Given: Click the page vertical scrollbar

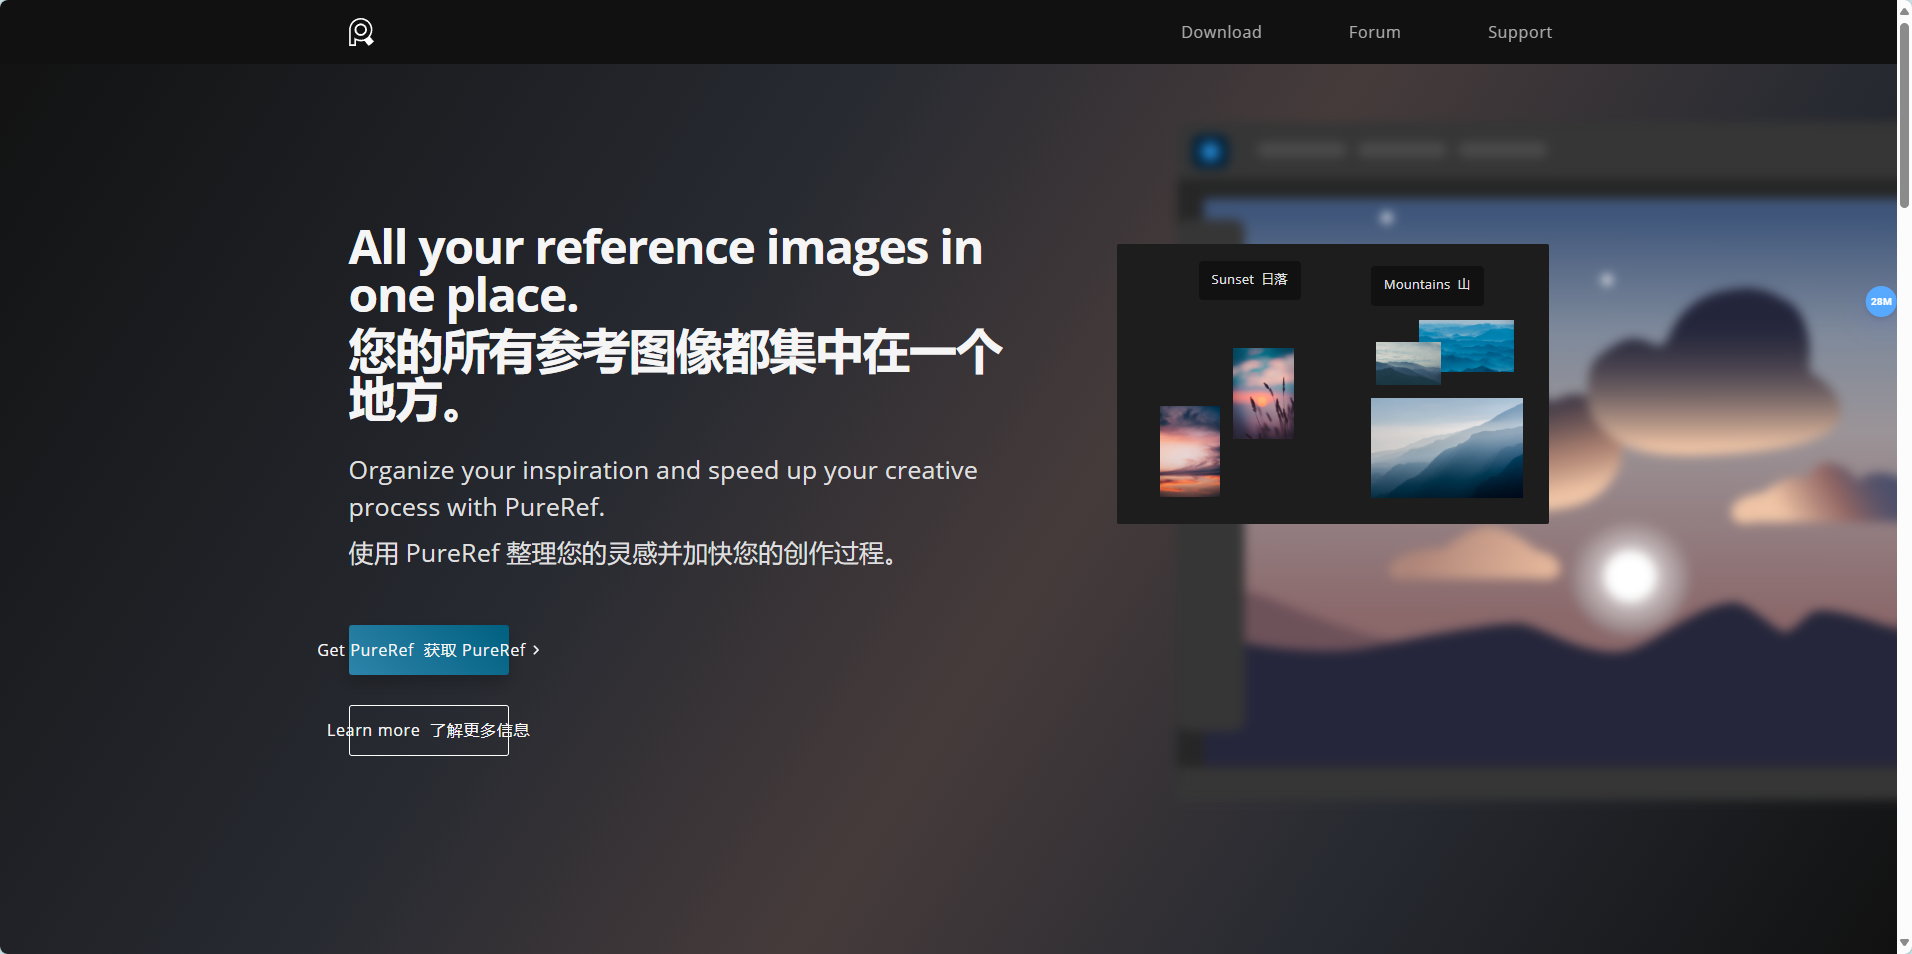Looking at the screenshot, I should 1904,115.
